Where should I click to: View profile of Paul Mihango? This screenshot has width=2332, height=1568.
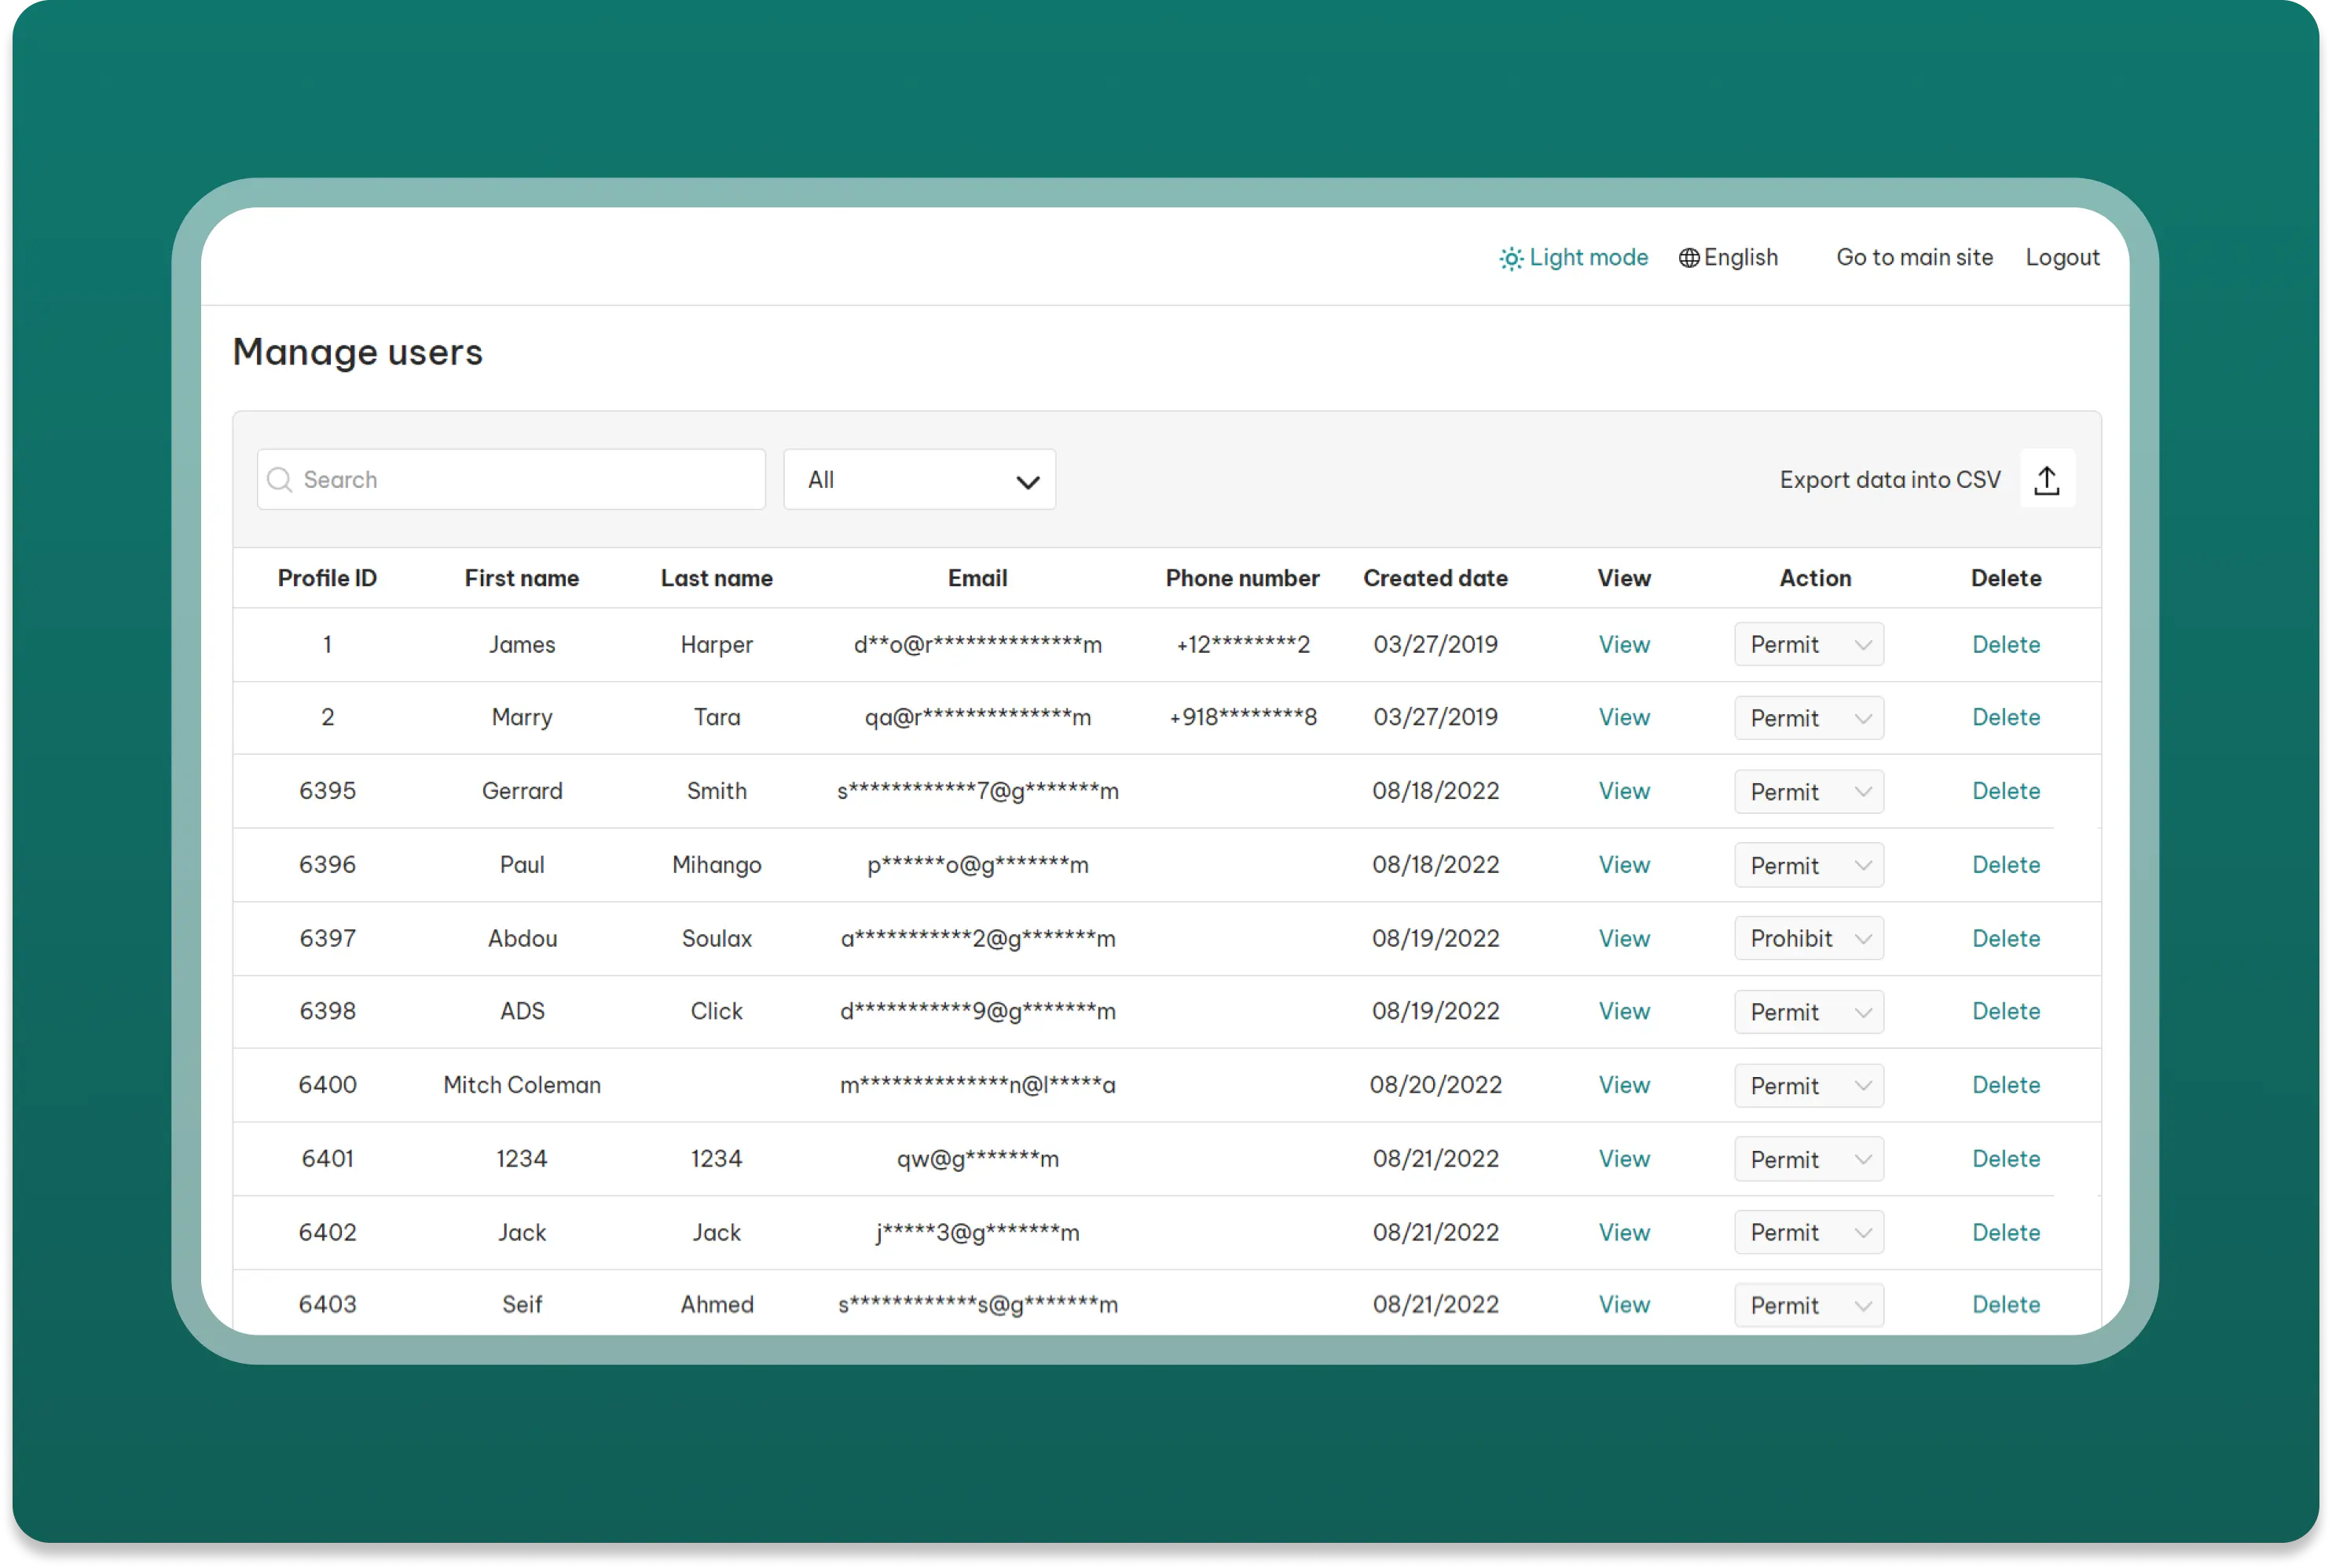pyautogui.click(x=1623, y=865)
